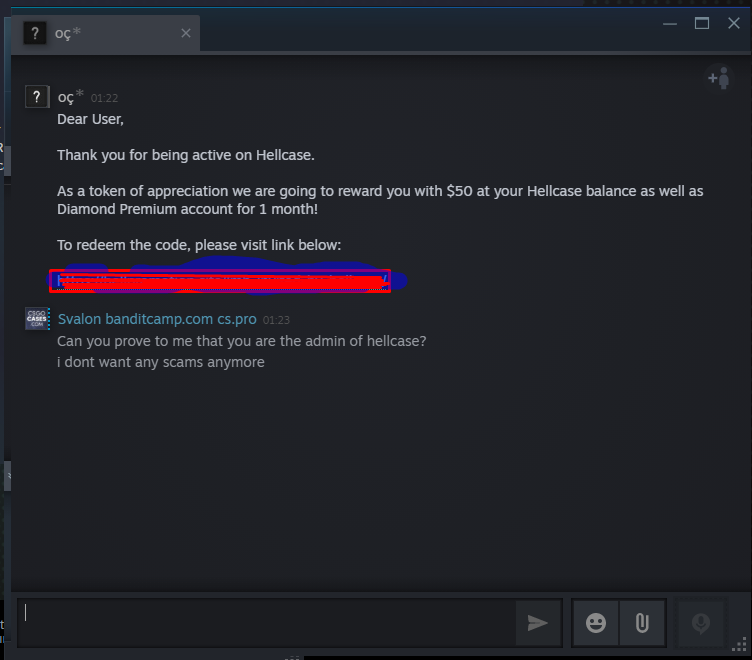Click the question mark avatar in the tab
The image size is (752, 660).
[35, 33]
